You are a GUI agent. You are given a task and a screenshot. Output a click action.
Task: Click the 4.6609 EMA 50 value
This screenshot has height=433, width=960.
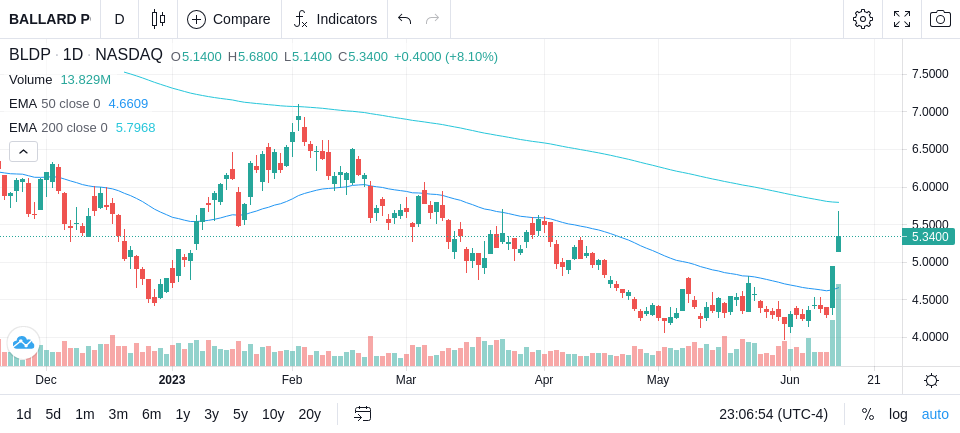pyautogui.click(x=128, y=104)
